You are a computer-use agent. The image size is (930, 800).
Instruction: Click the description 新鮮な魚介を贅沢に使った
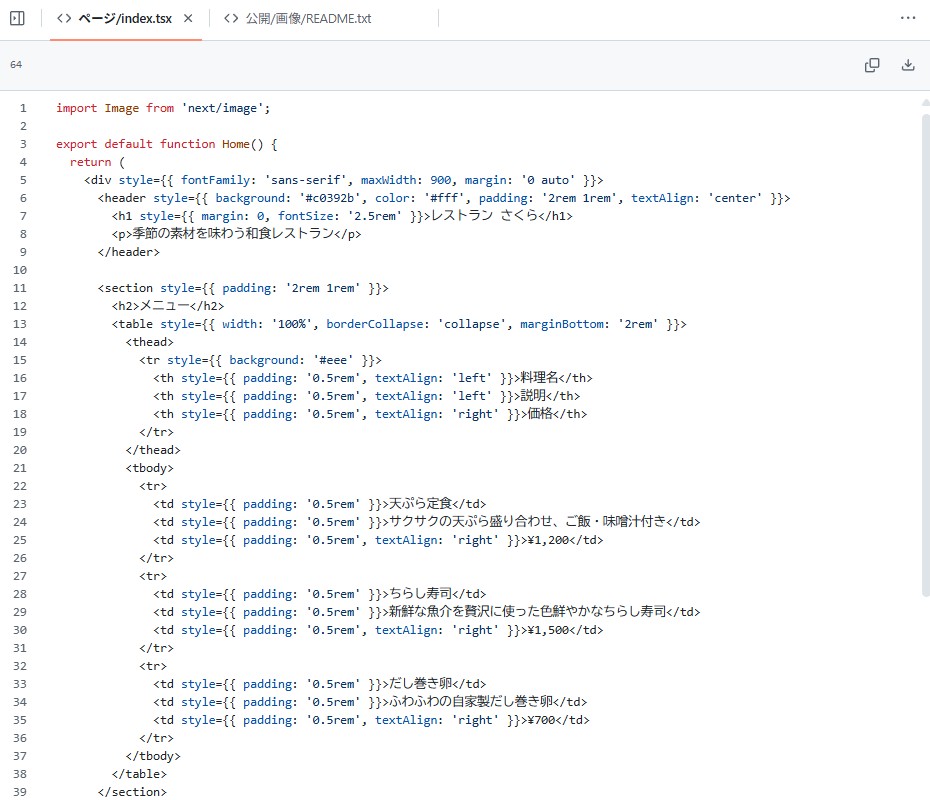463,611
